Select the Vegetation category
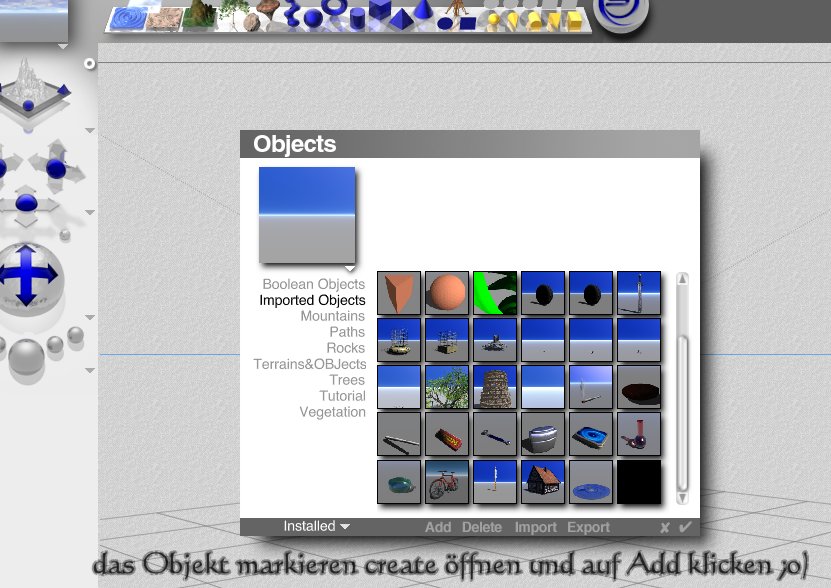This screenshot has width=831, height=588. pos(332,412)
